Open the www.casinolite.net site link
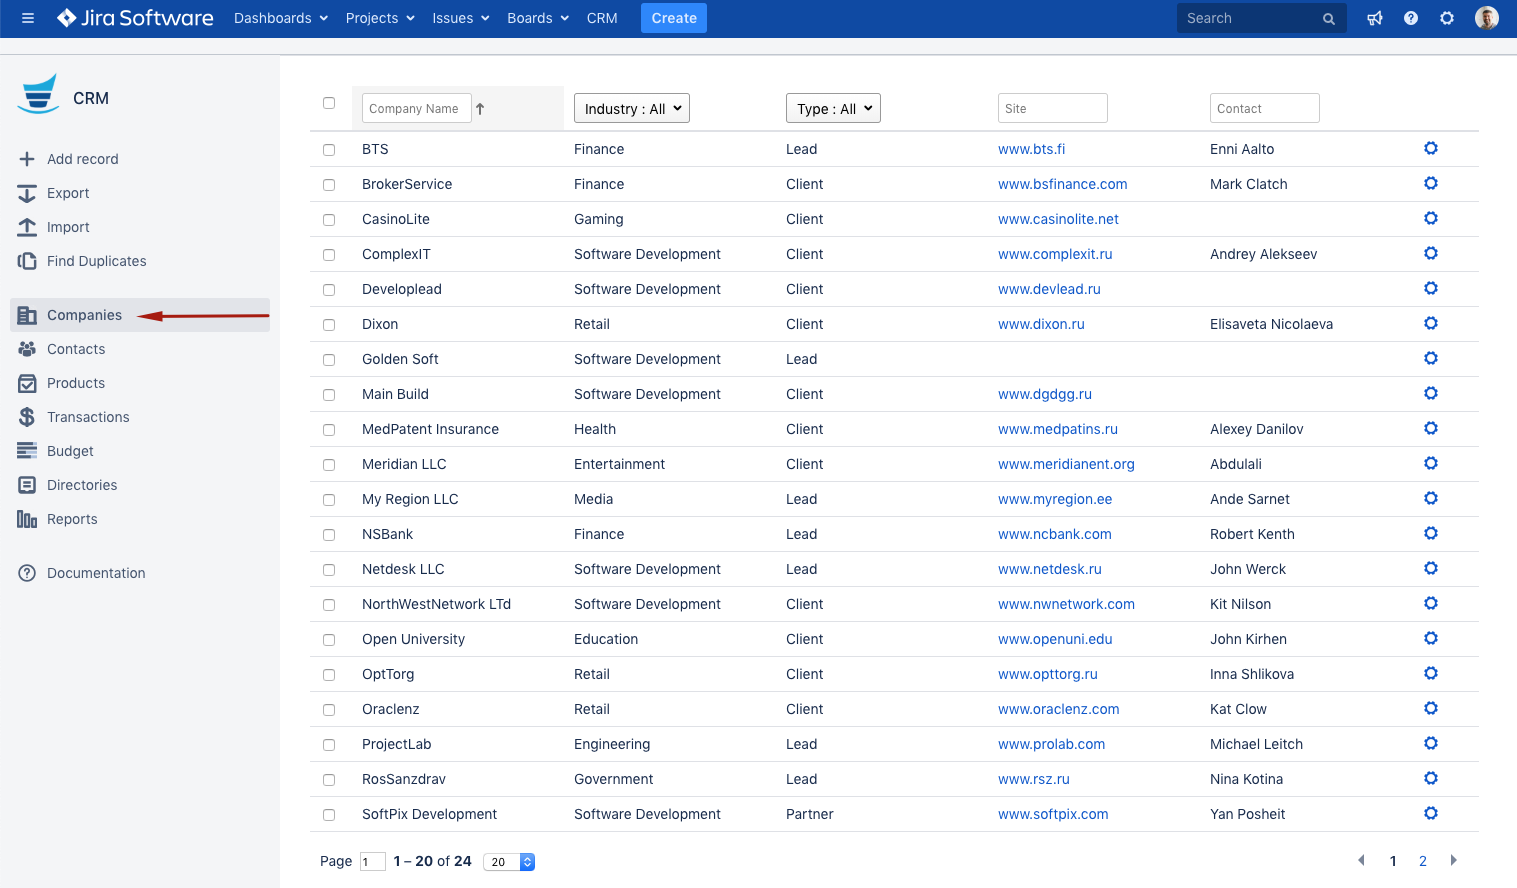1517x888 pixels. tap(1058, 219)
